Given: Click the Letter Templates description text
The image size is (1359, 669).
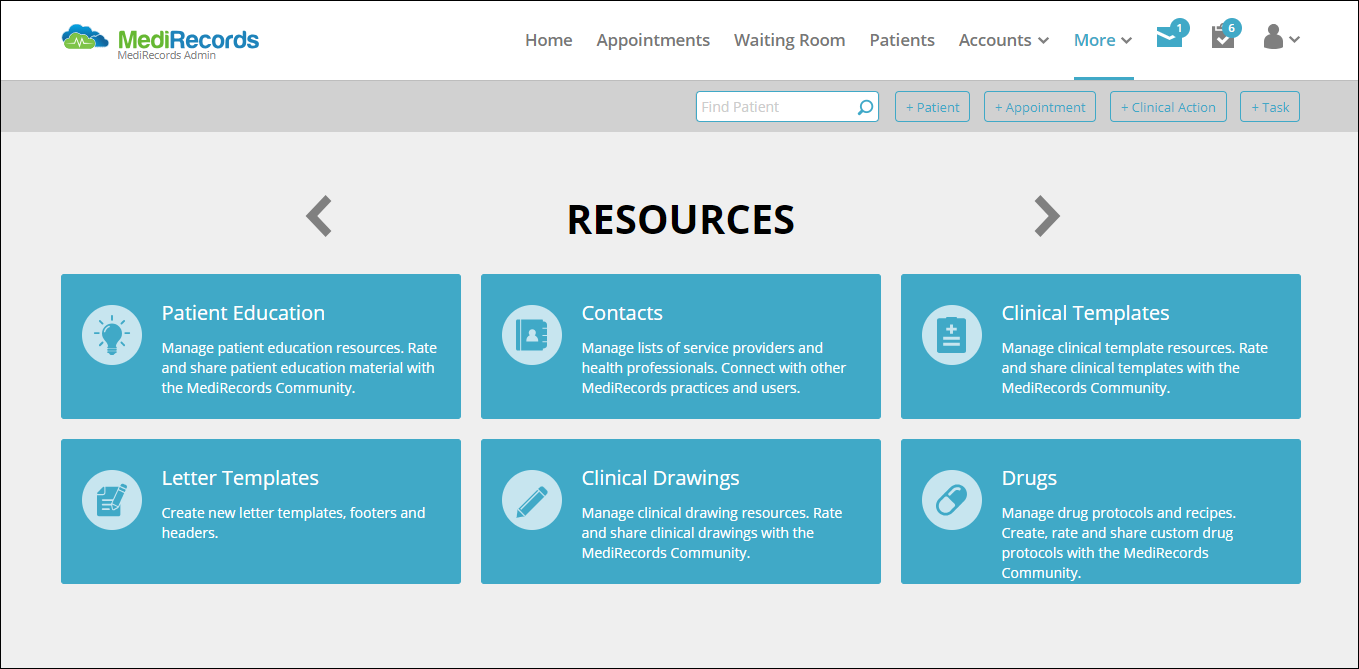Looking at the screenshot, I should 294,523.
